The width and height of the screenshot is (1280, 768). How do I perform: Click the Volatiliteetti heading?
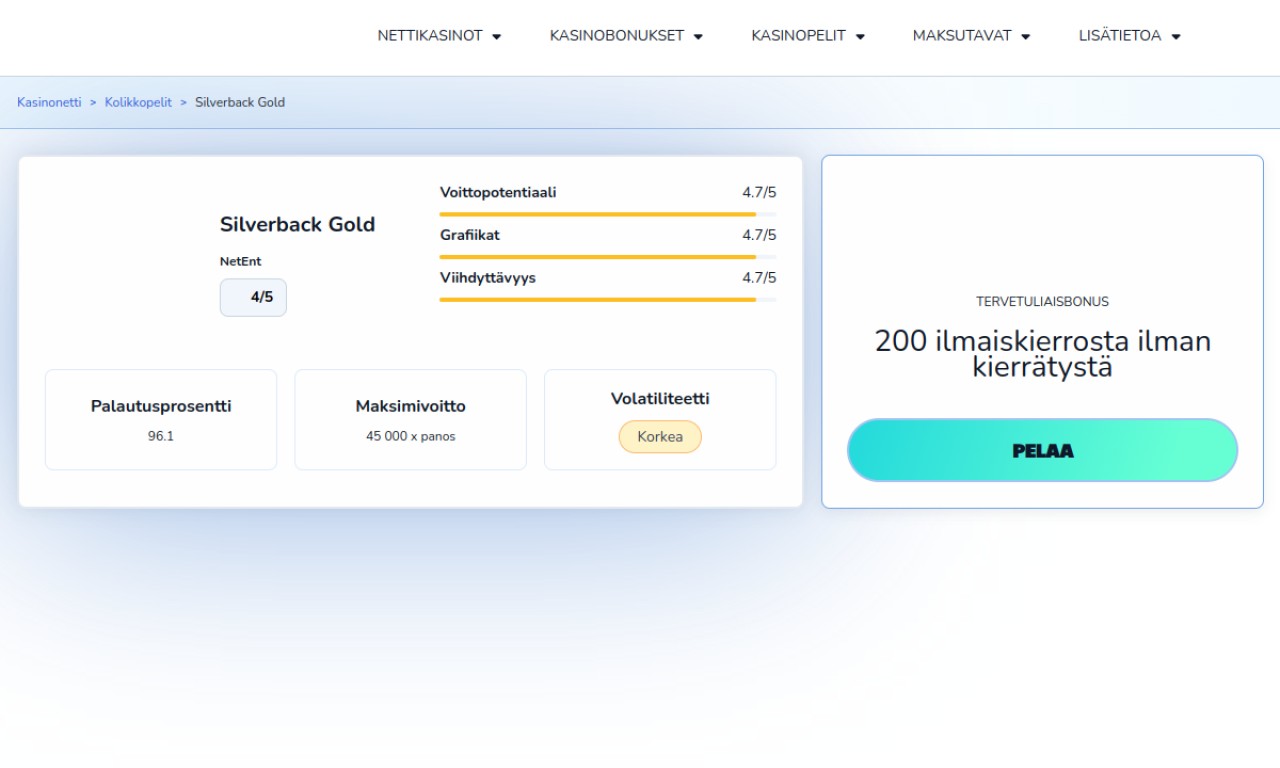click(660, 398)
